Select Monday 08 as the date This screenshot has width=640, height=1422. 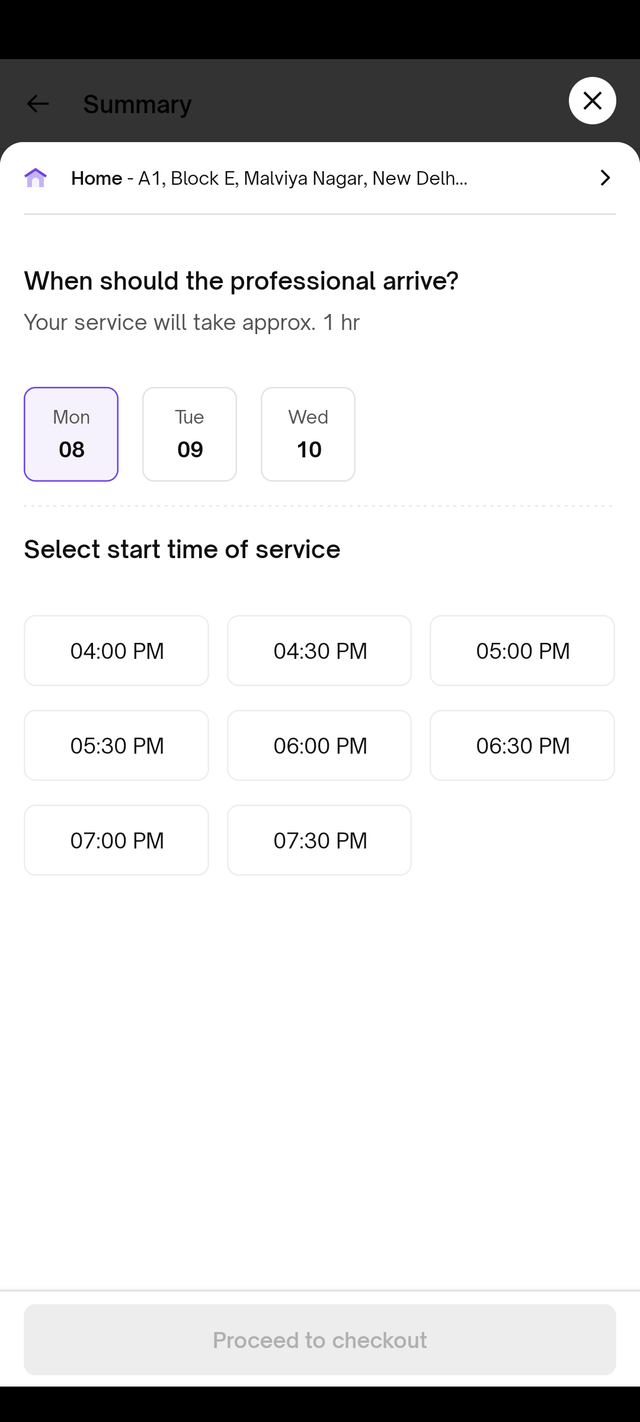71,434
